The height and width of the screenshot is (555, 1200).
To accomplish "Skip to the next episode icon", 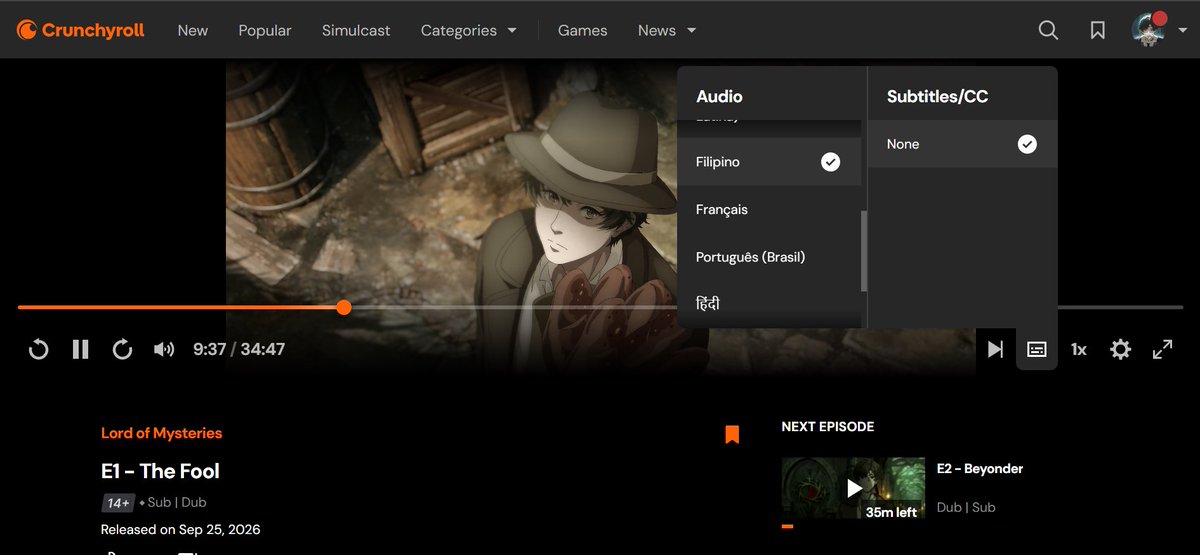I will (x=995, y=349).
